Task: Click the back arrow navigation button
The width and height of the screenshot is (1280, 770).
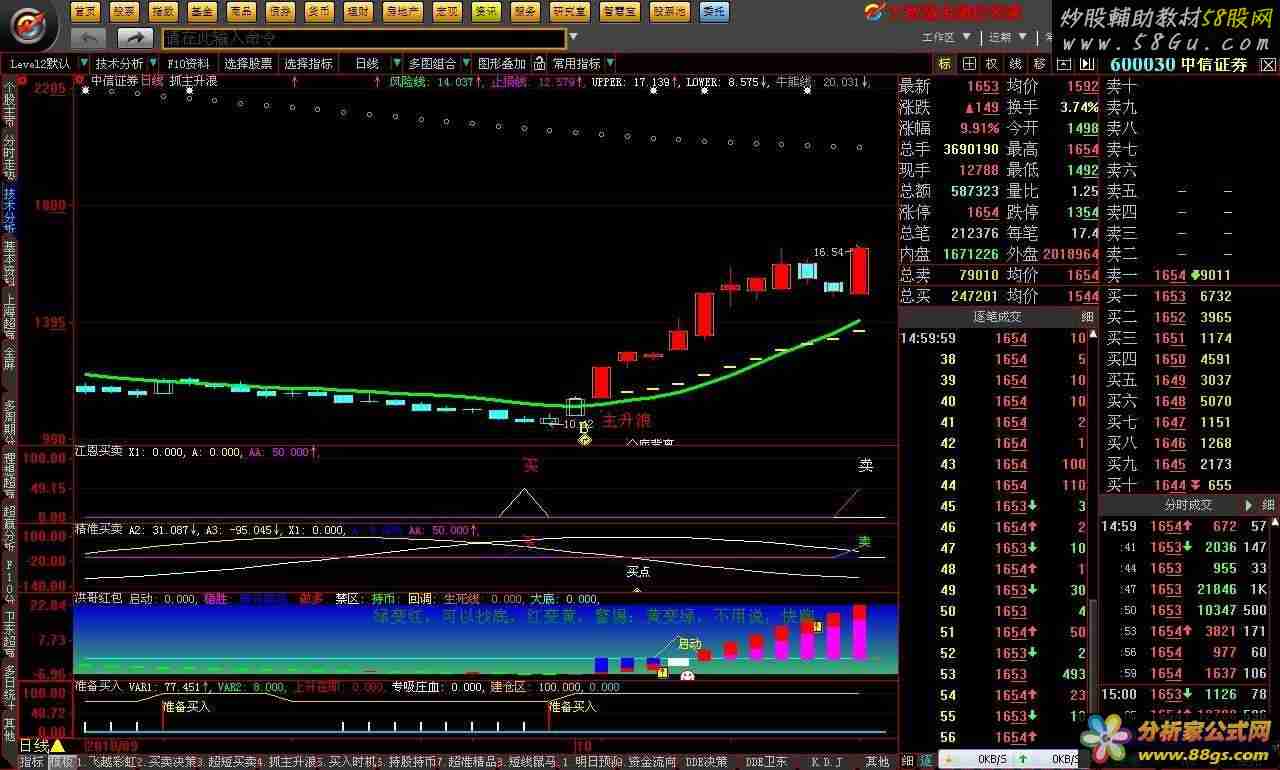Action: pyautogui.click(x=89, y=38)
